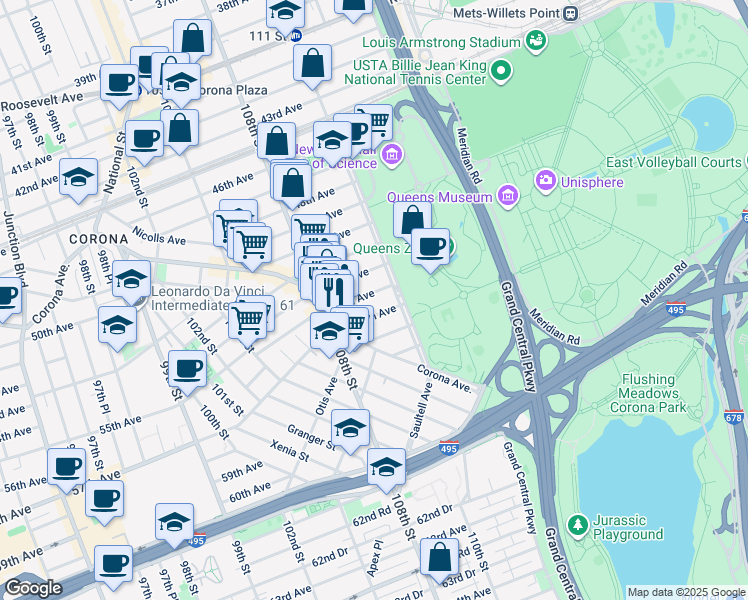Click the Mets-Willets Point train station icon
748x600 pixels.
571,13
